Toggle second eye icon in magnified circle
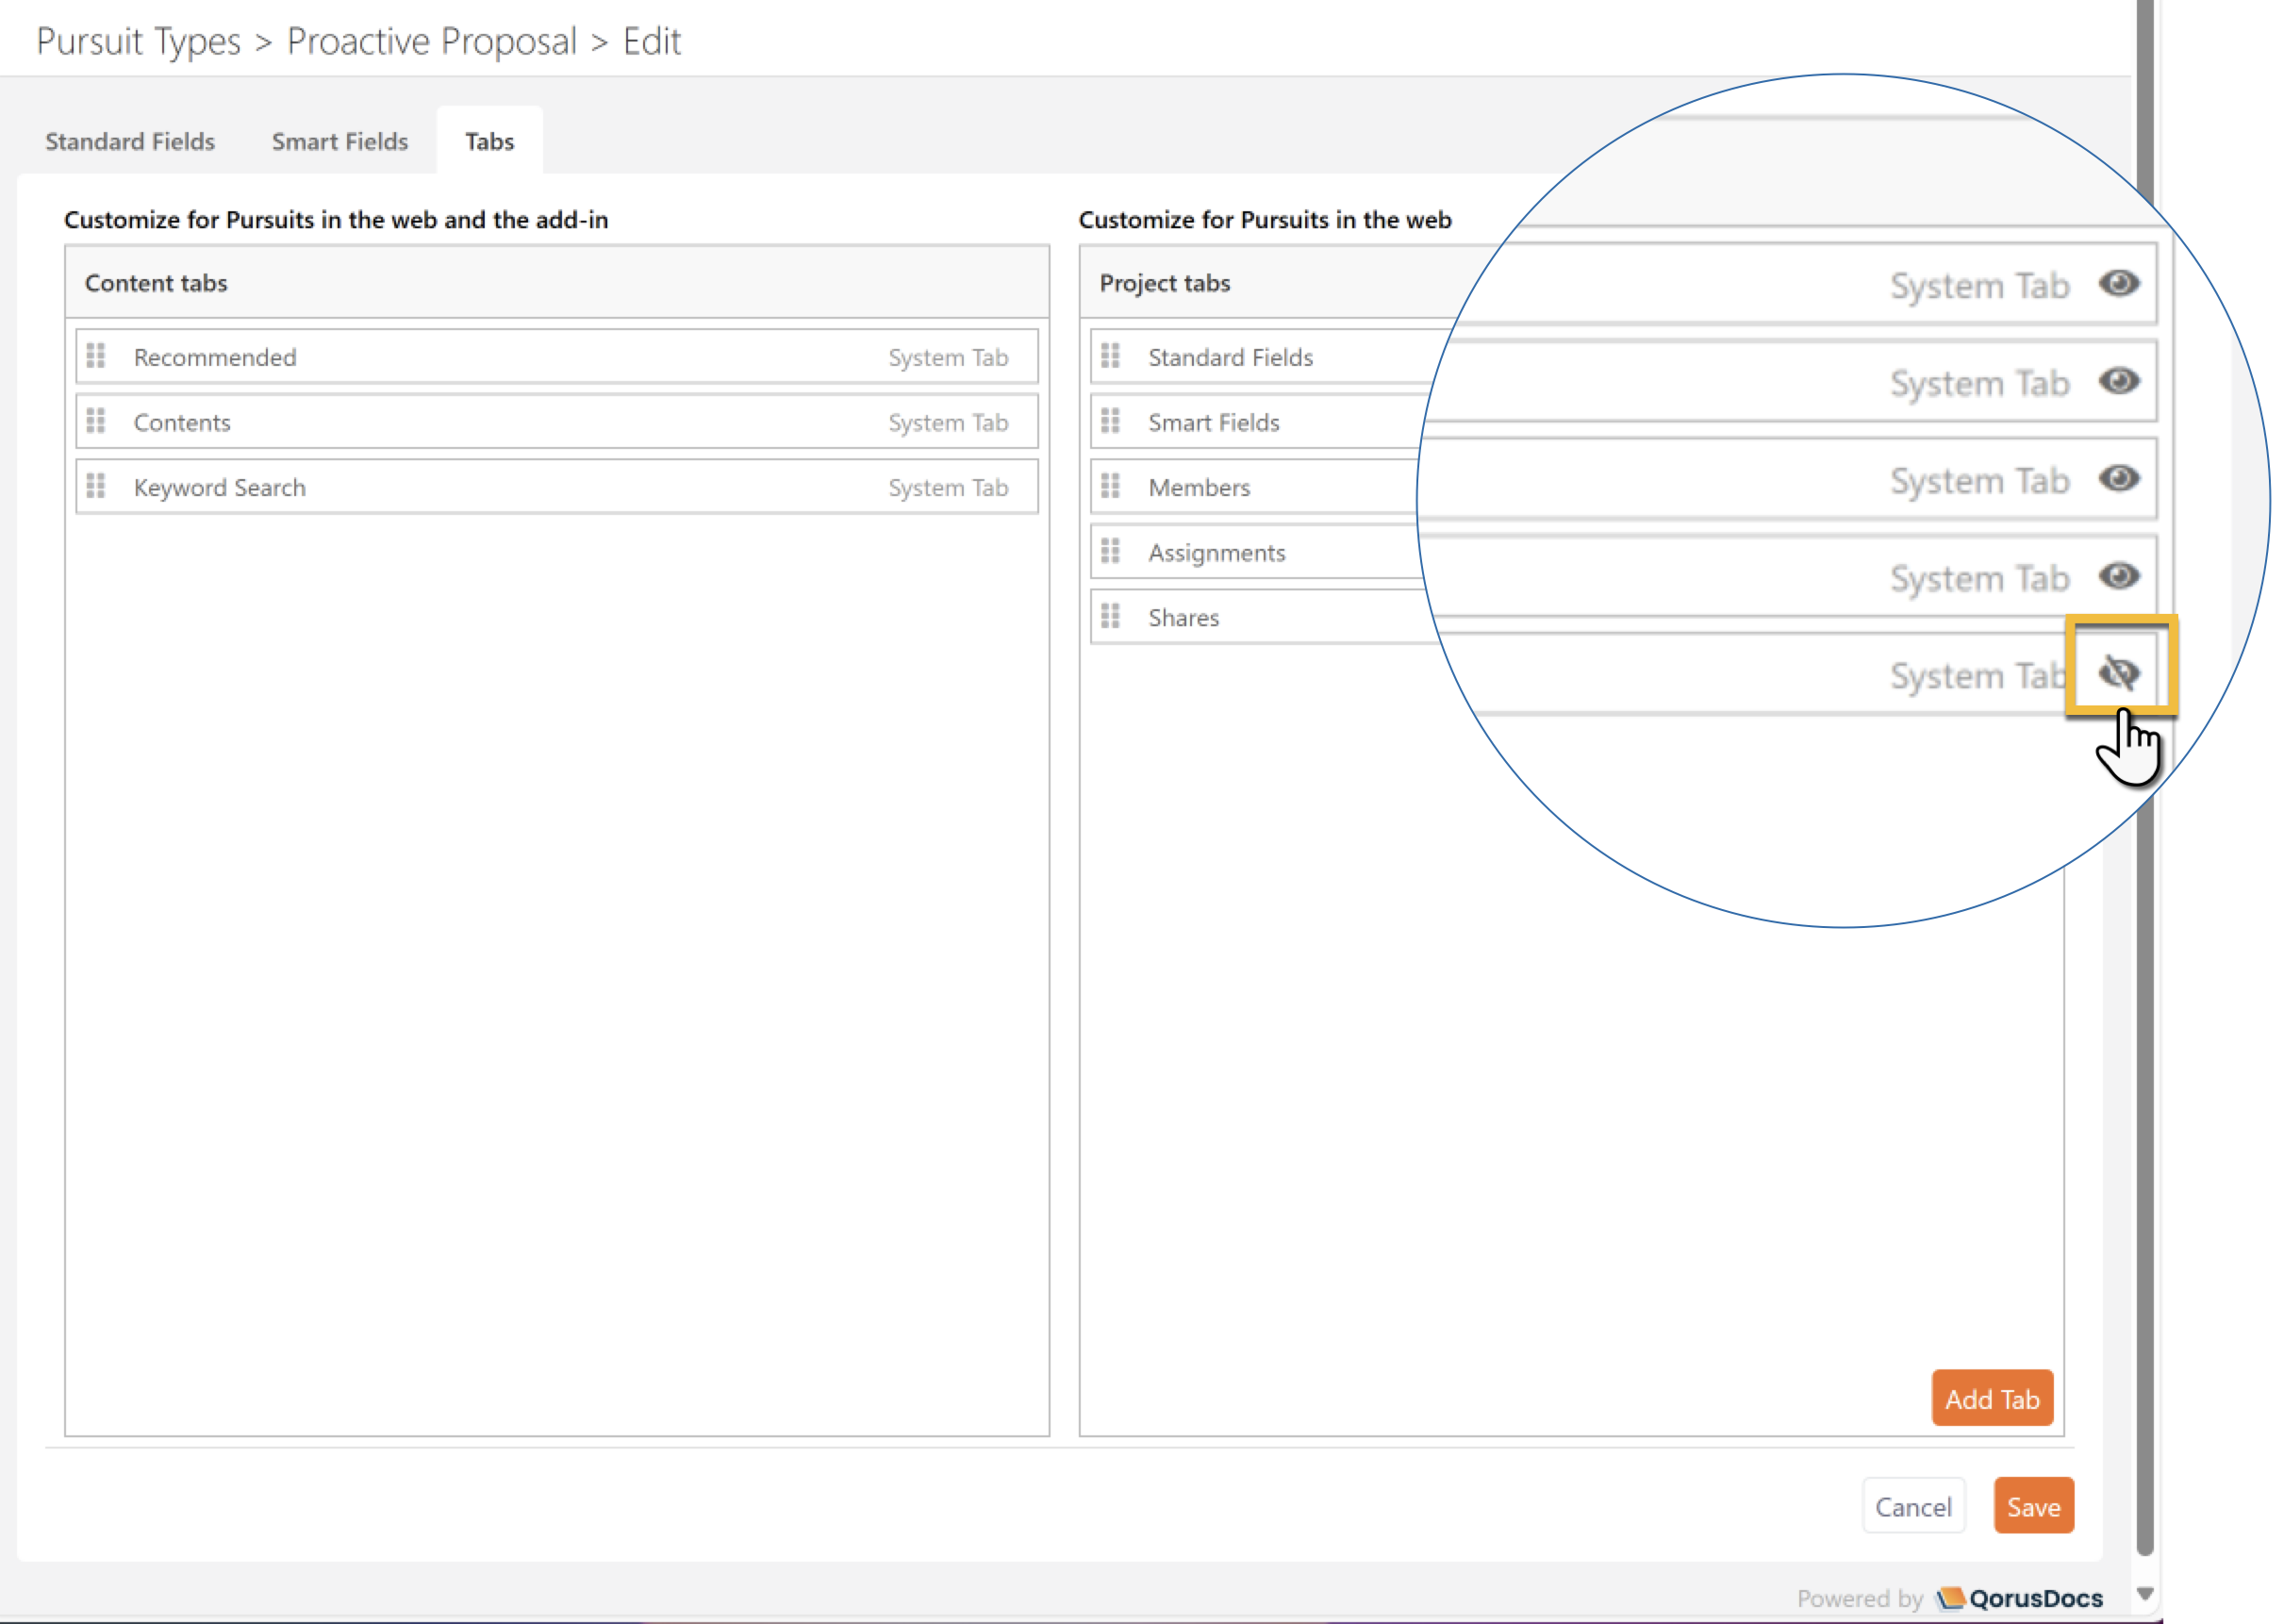Image resolution: width=2284 pixels, height=1624 pixels. (2119, 381)
